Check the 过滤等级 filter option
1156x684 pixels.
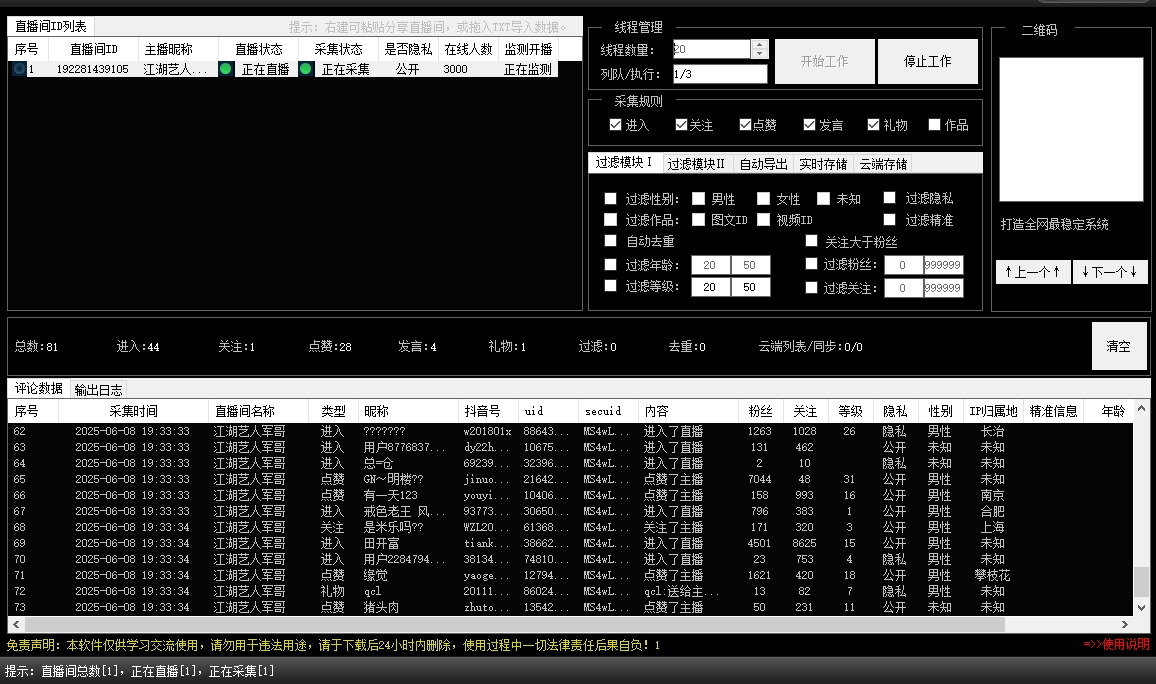[x=611, y=286]
